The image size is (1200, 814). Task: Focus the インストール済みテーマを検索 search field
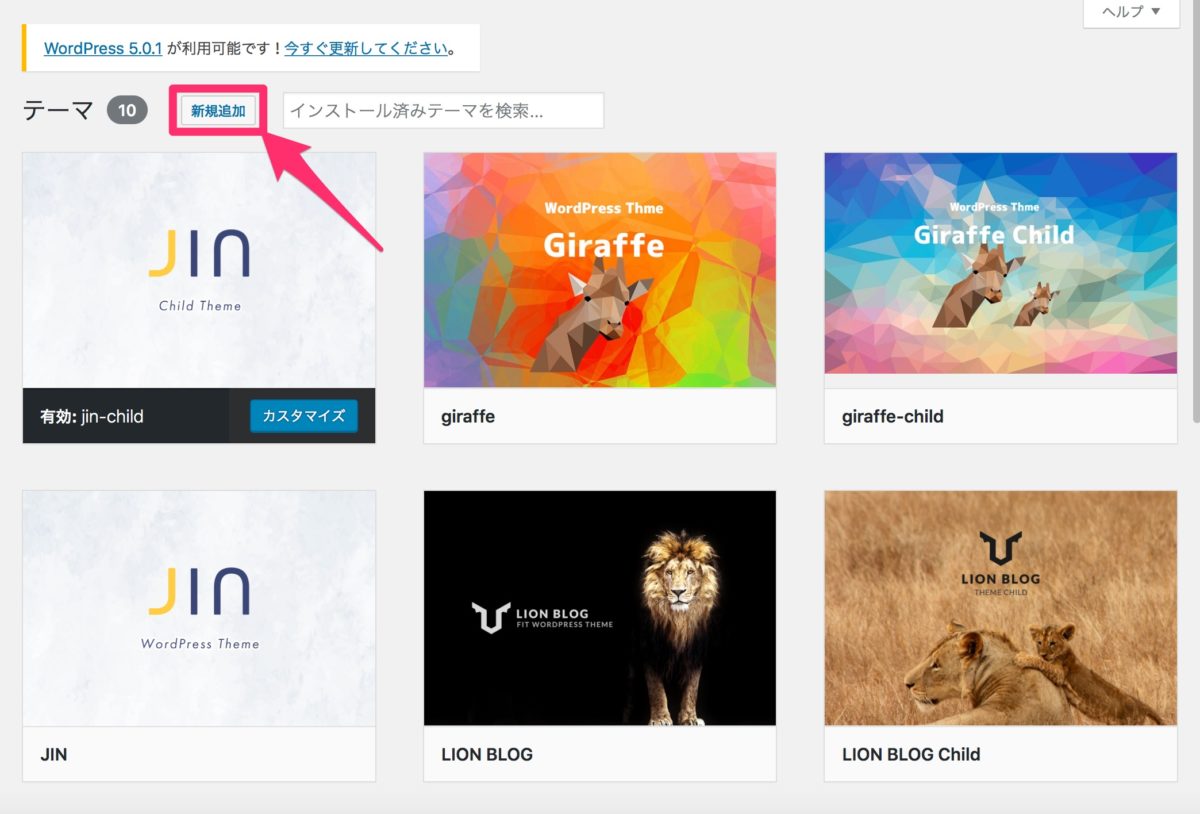click(x=443, y=111)
